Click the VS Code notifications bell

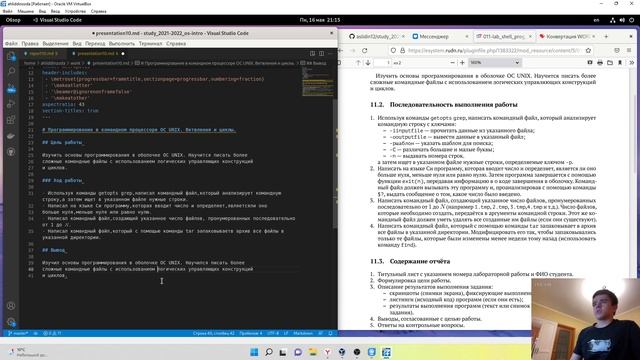330,333
